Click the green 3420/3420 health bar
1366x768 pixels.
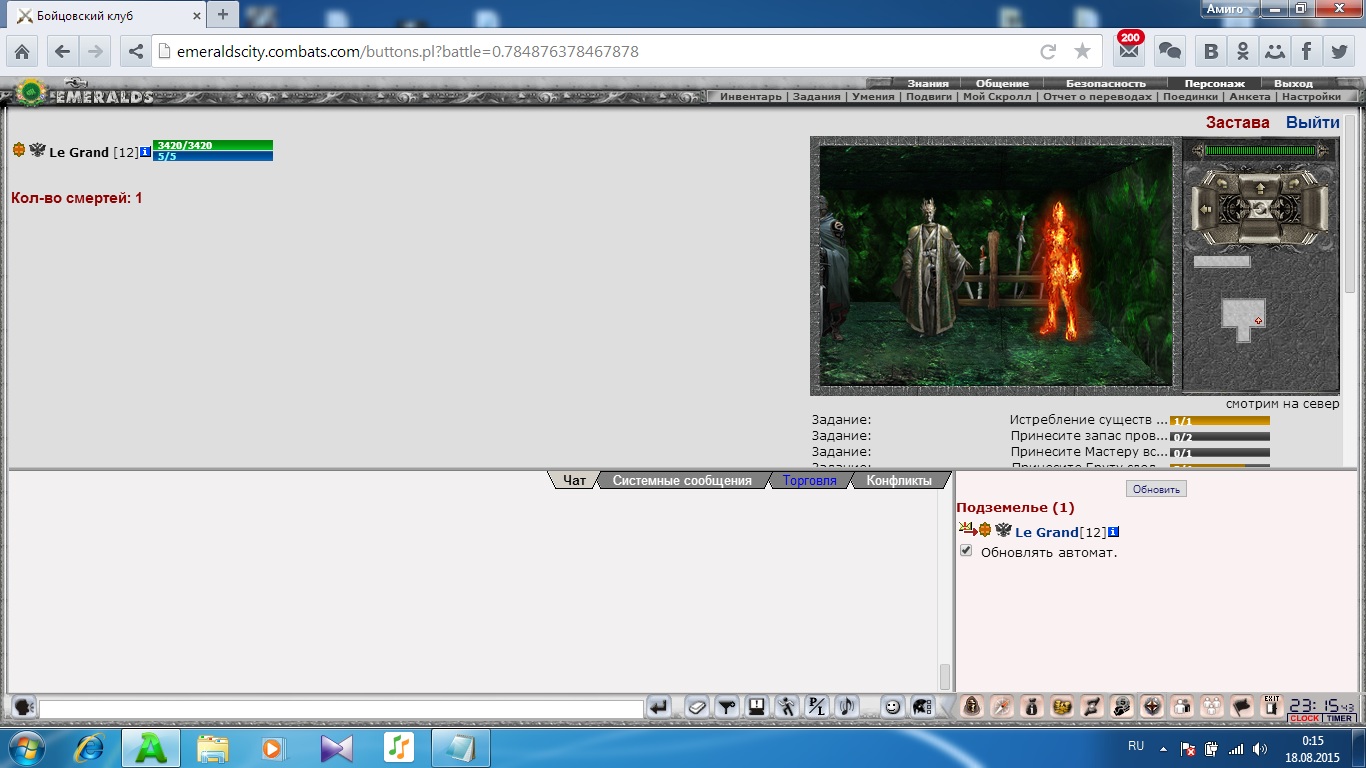pos(213,145)
